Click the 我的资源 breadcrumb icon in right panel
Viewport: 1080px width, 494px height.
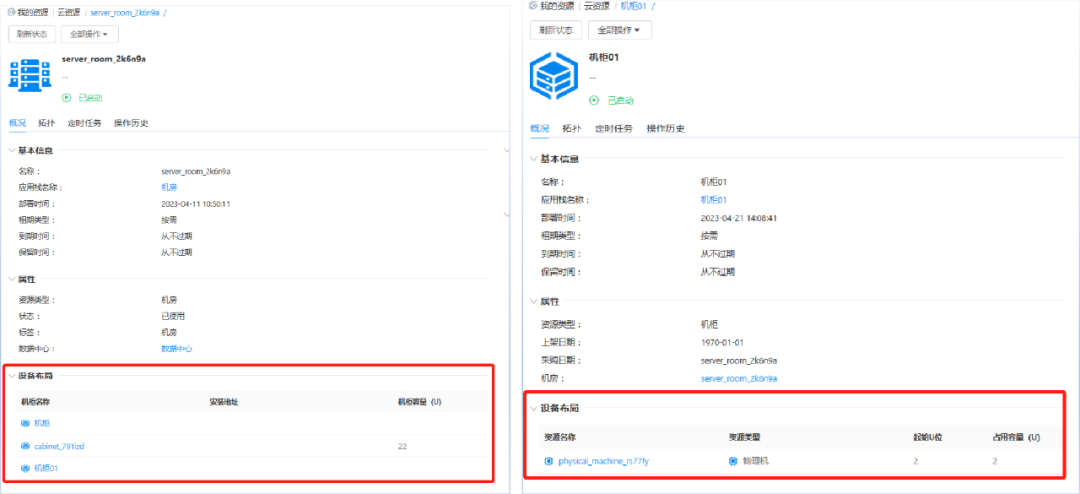532,6
